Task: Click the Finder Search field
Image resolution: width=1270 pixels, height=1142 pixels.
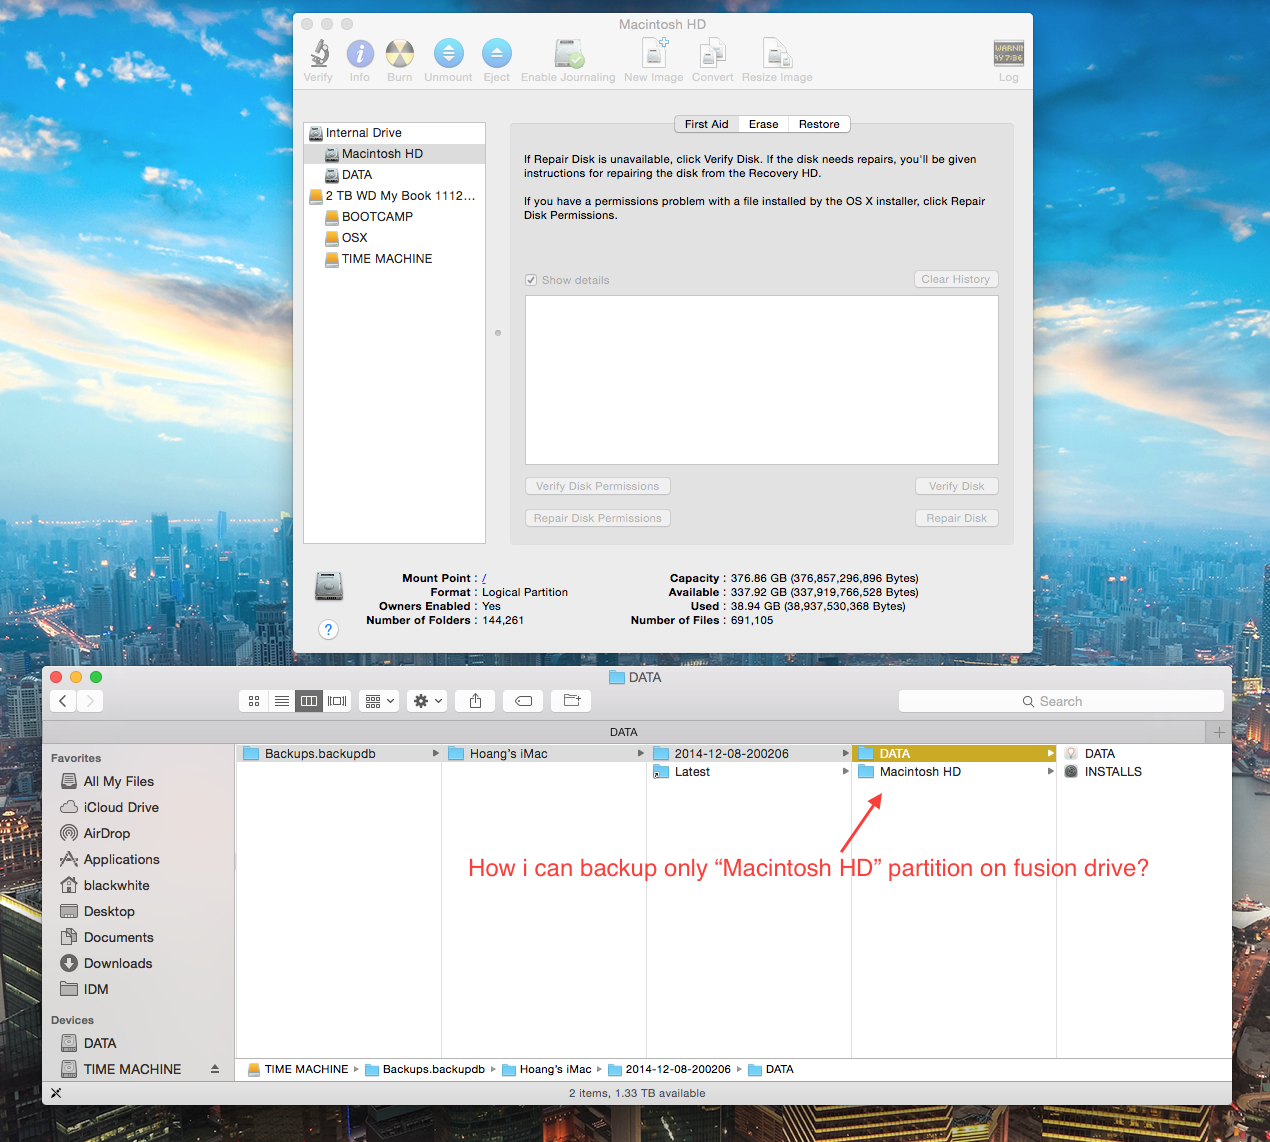Action: tap(1061, 701)
